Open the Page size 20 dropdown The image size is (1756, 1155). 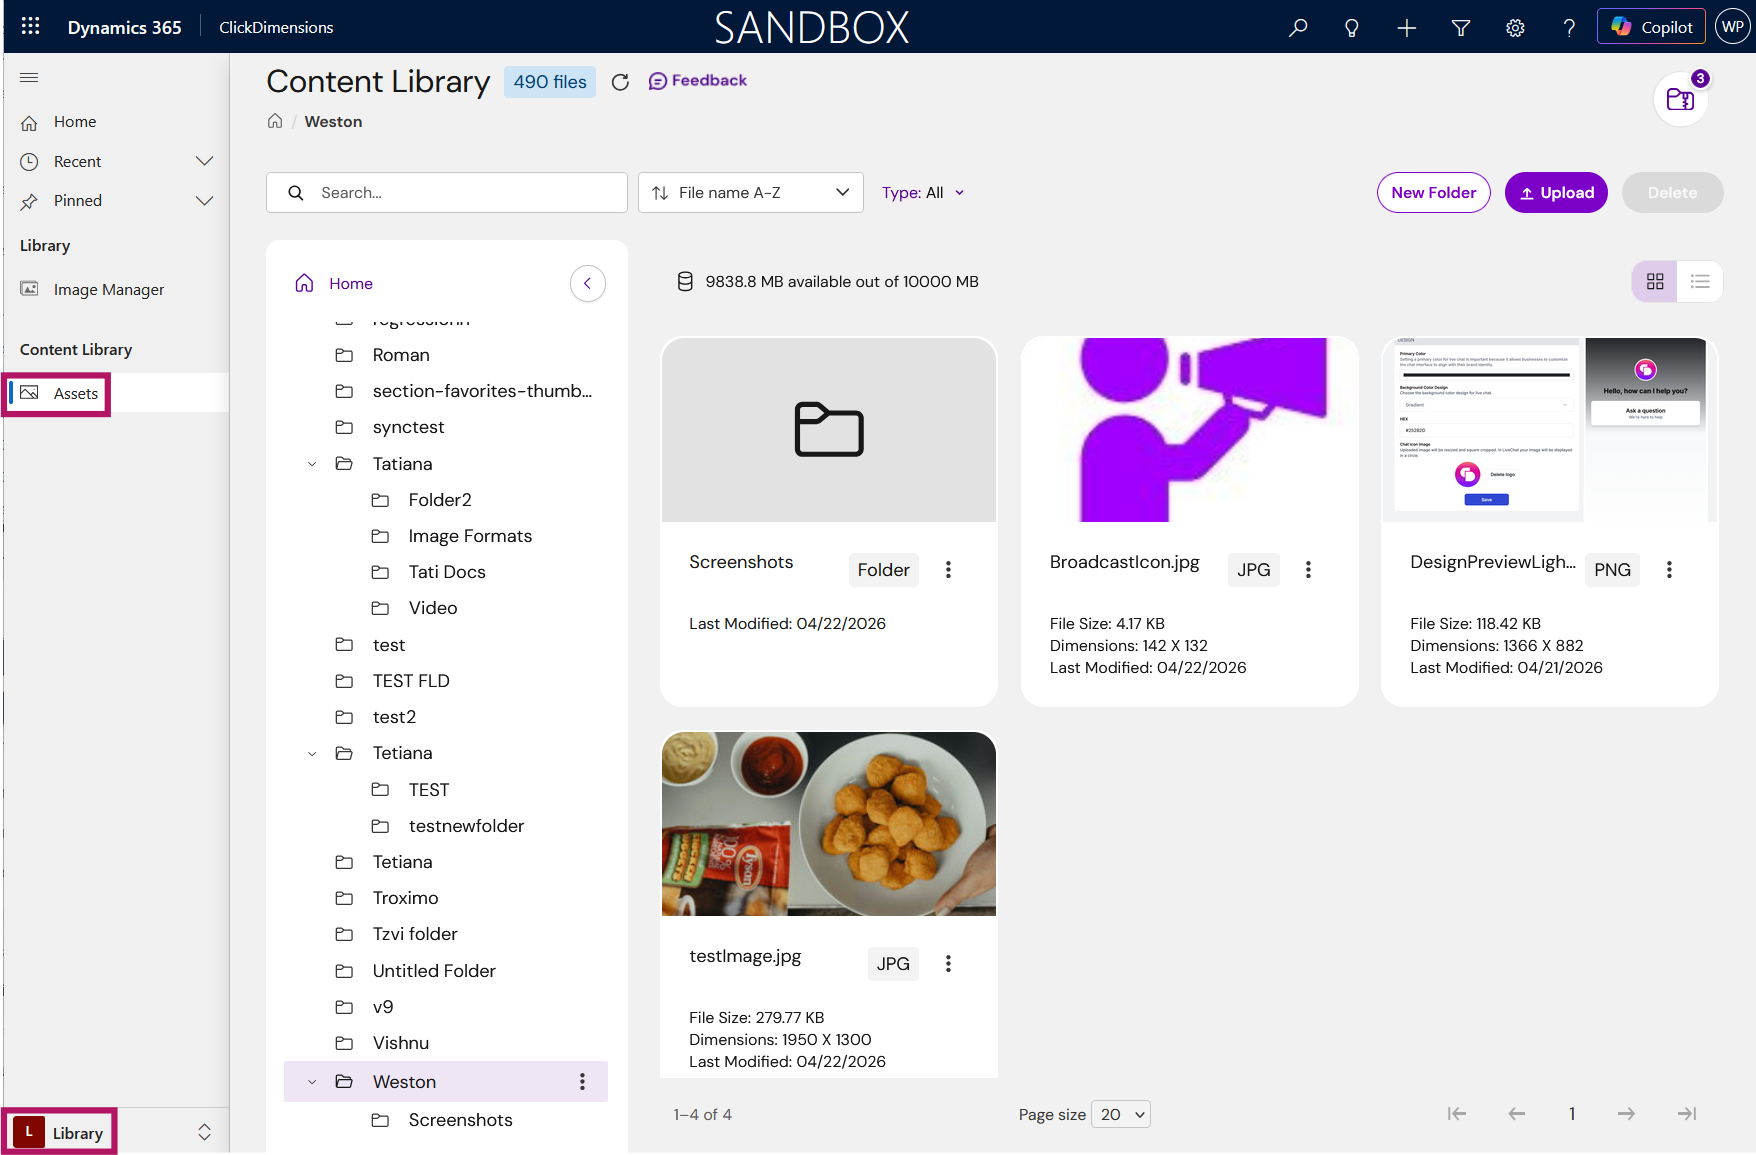point(1121,1114)
